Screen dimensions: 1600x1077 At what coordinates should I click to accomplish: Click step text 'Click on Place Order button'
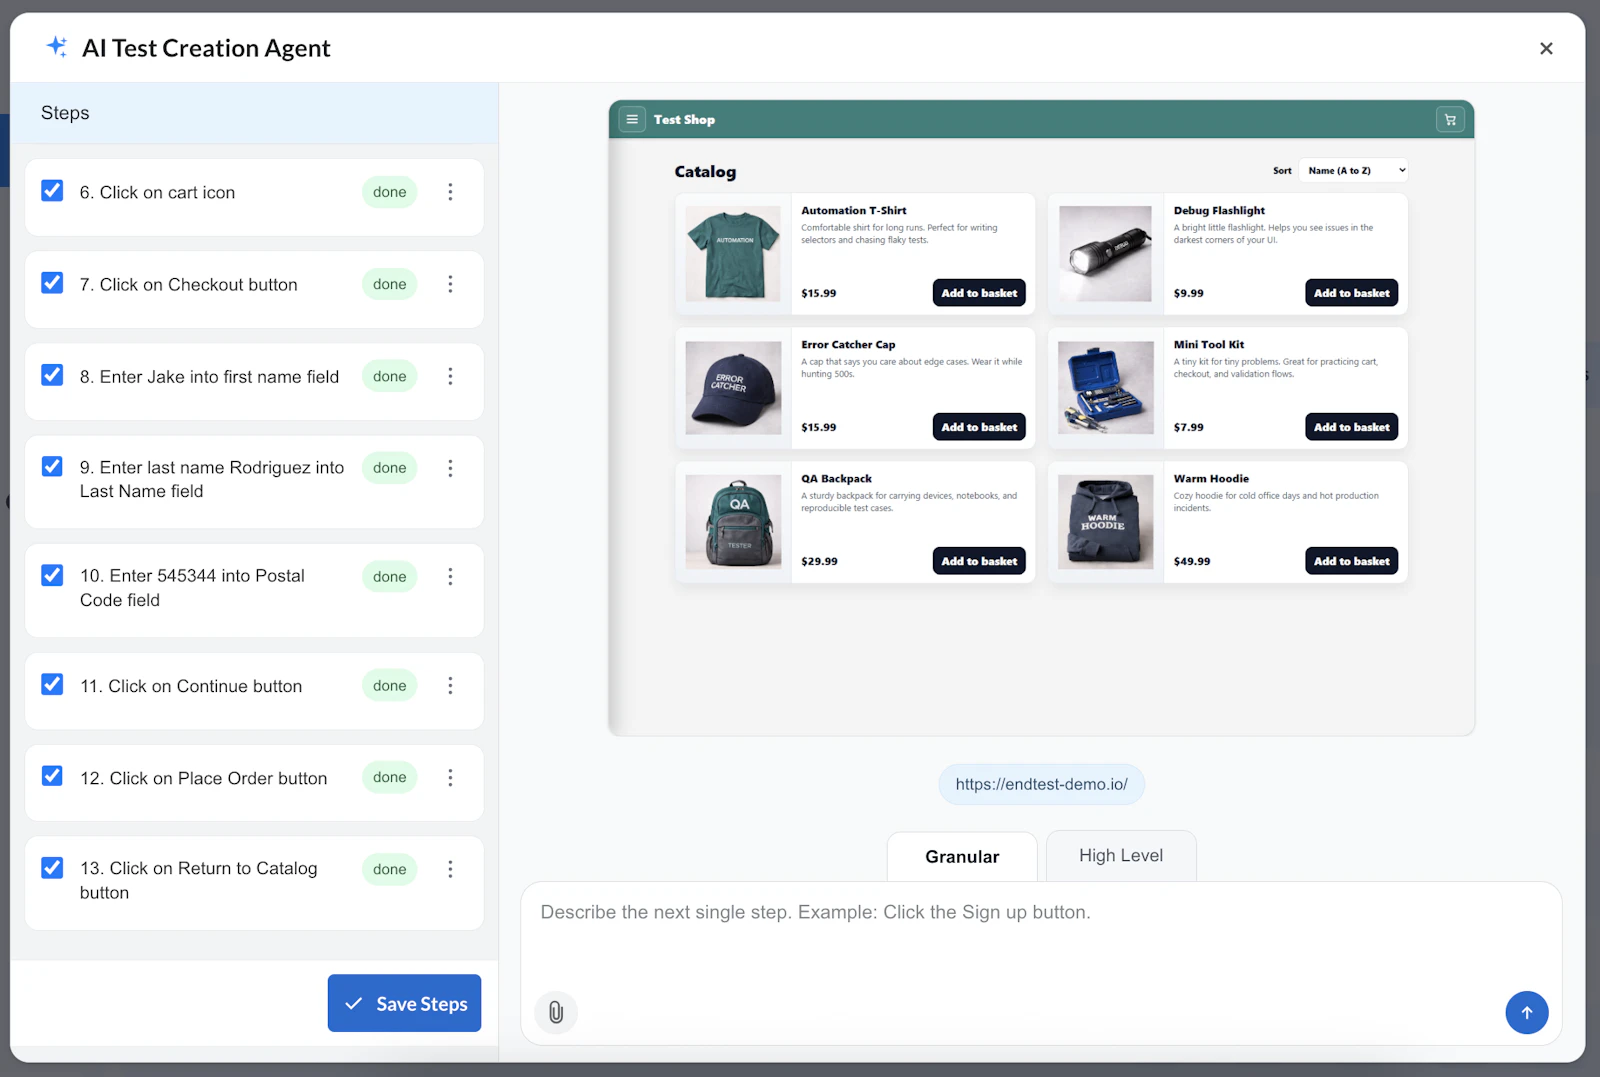[x=218, y=778]
